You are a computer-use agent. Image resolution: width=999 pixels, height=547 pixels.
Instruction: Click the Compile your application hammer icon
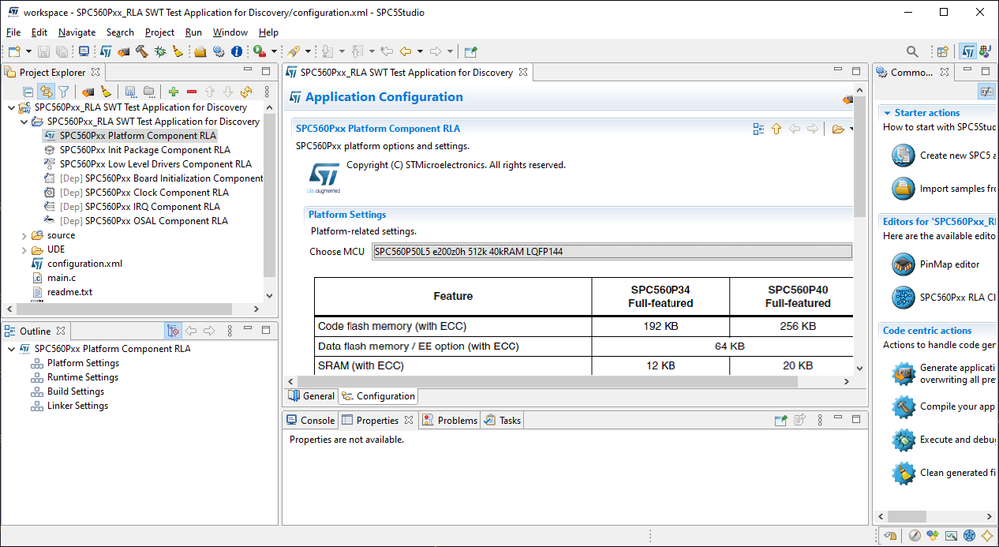(904, 407)
